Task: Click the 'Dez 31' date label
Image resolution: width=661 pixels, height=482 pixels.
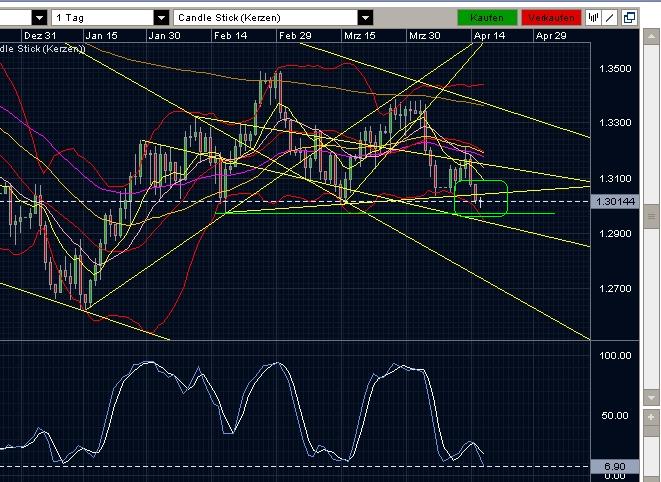Action: pos(40,35)
